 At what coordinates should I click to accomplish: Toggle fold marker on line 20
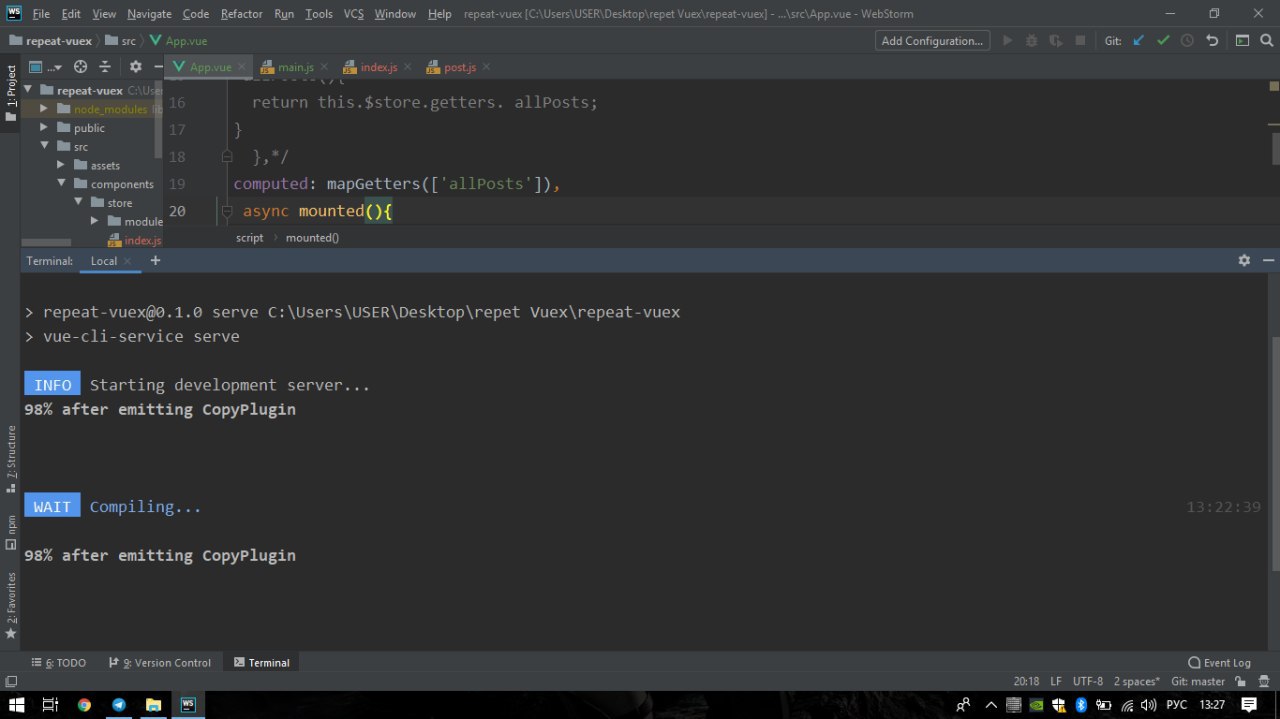tap(228, 211)
